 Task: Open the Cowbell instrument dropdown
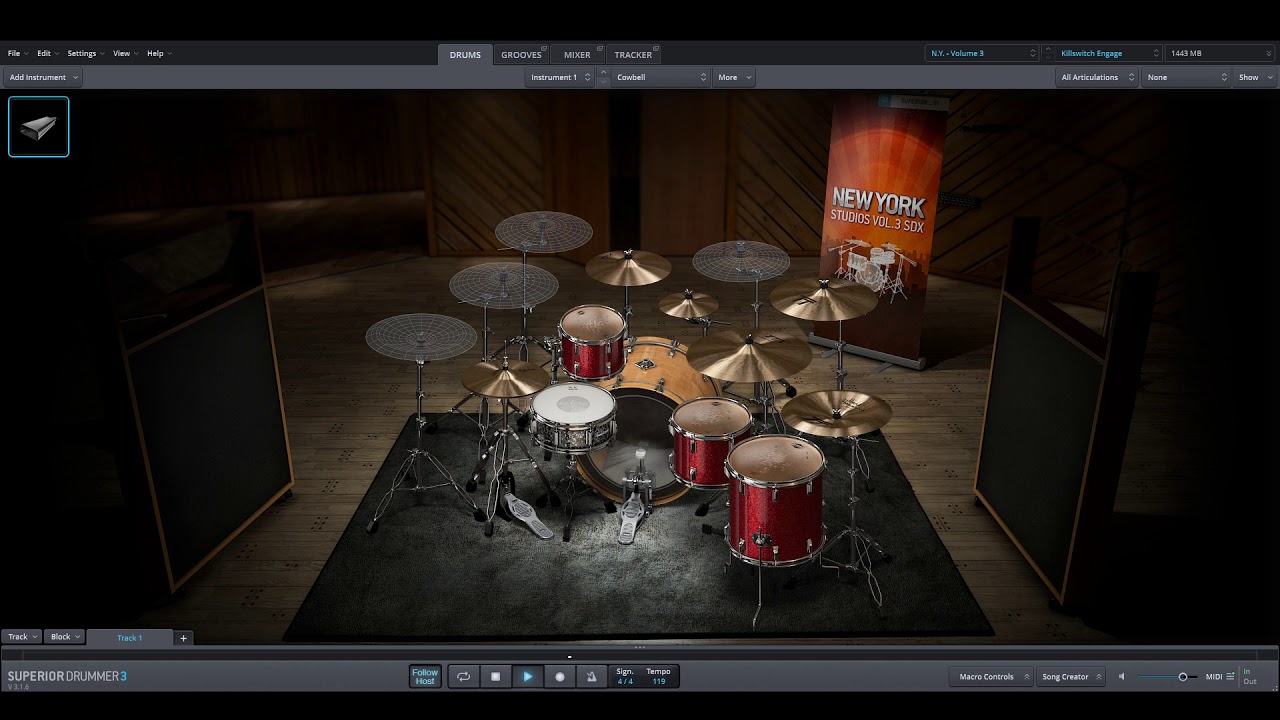pos(661,77)
